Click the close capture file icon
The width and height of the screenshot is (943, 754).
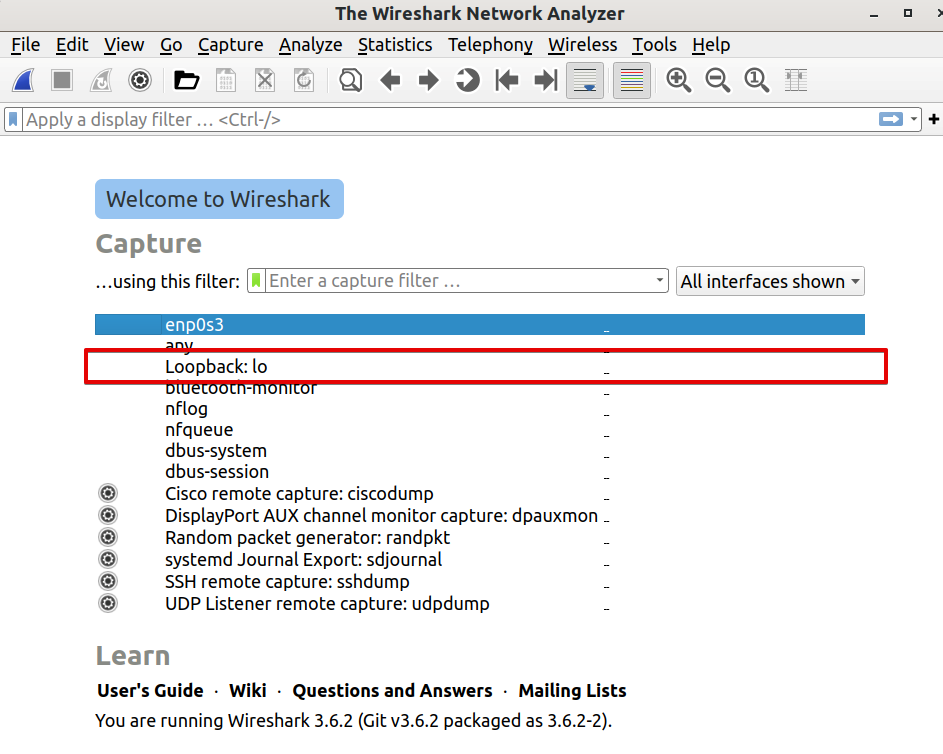click(265, 80)
